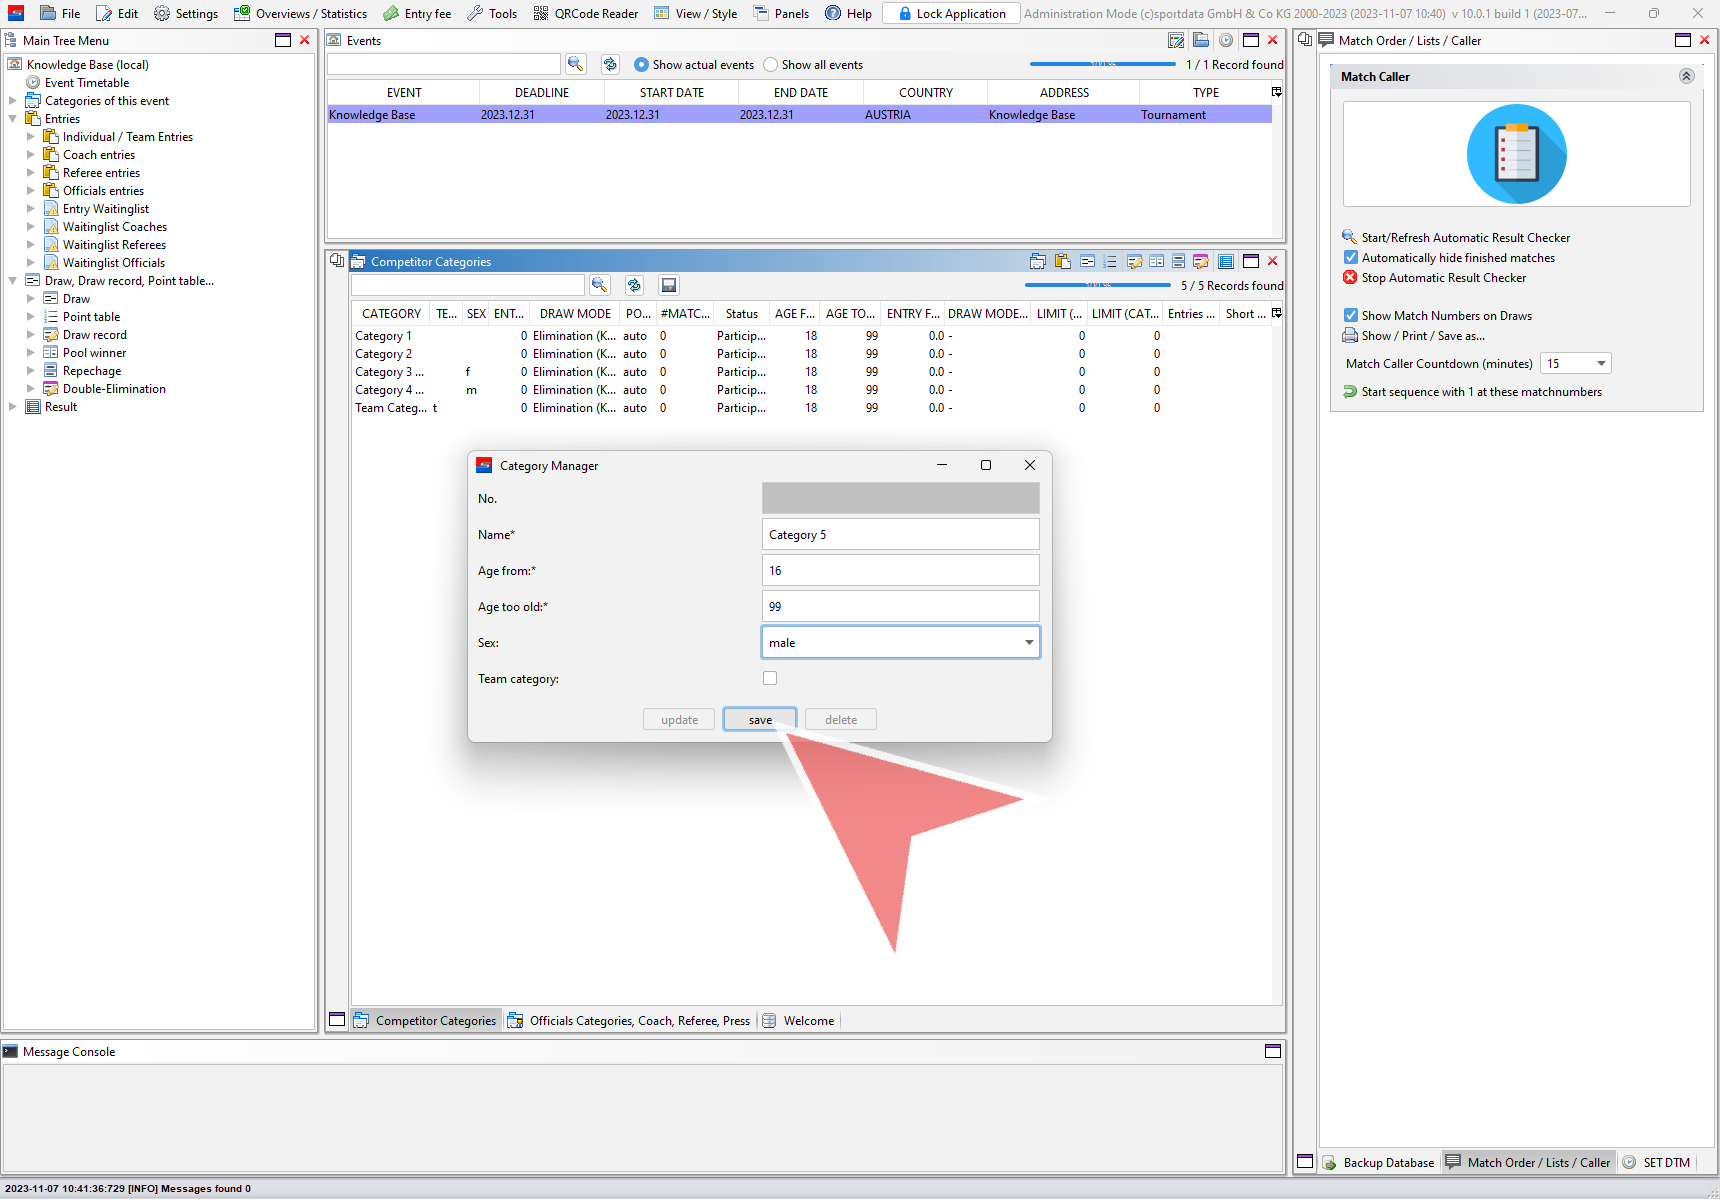1720x1200 pixels.
Task: Click the clock icon in Events header
Action: (x=1225, y=40)
